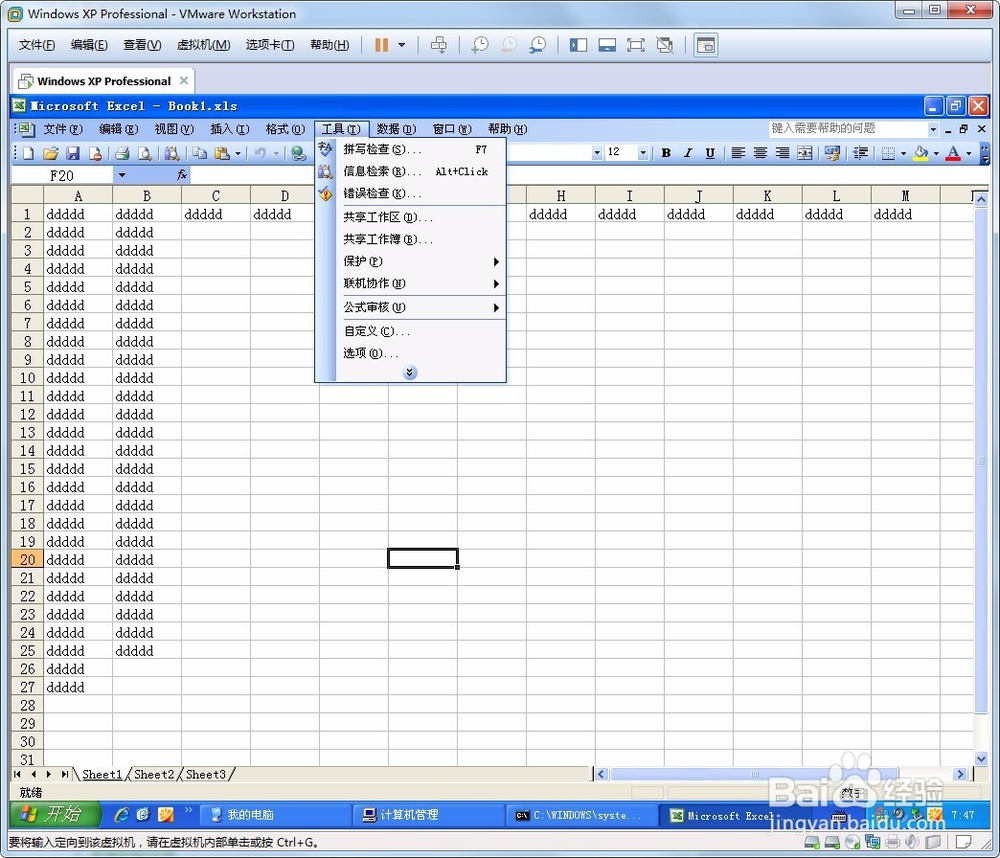
Task: Click the Merge and Center icon
Action: tap(805, 153)
